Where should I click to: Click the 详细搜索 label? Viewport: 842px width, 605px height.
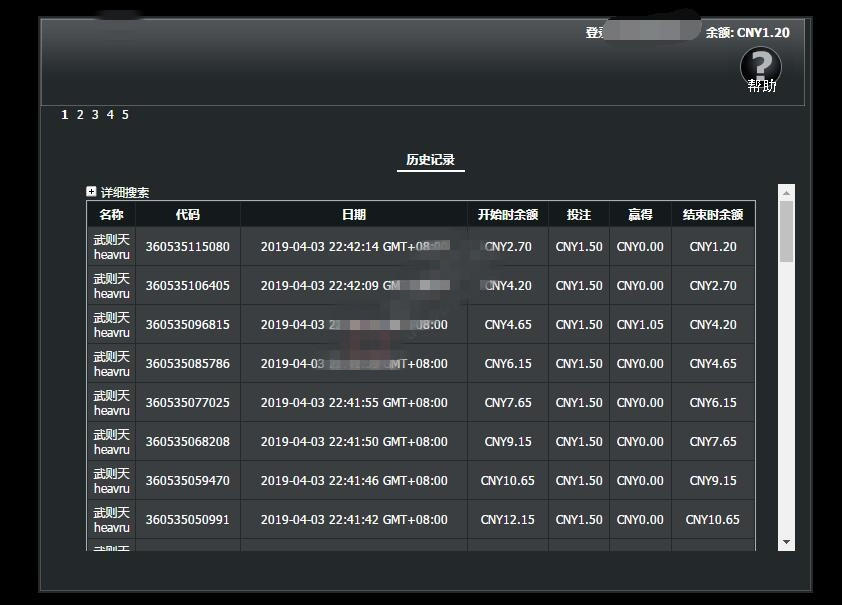tap(125, 192)
